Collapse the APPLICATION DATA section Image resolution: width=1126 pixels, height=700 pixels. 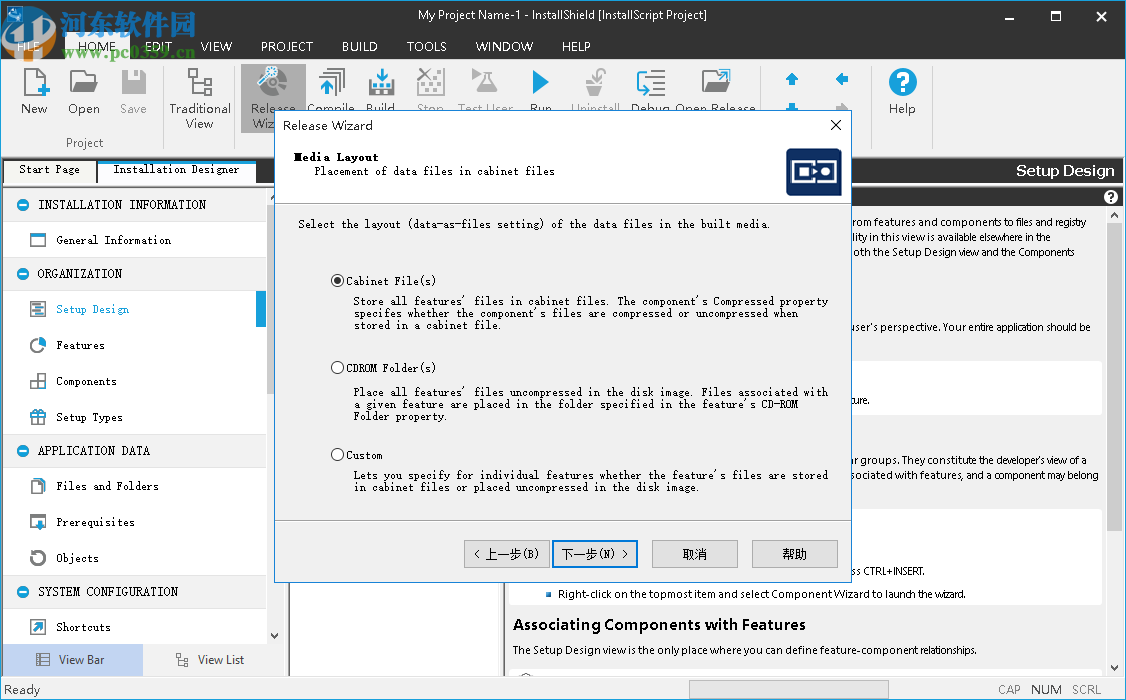(x=22, y=450)
